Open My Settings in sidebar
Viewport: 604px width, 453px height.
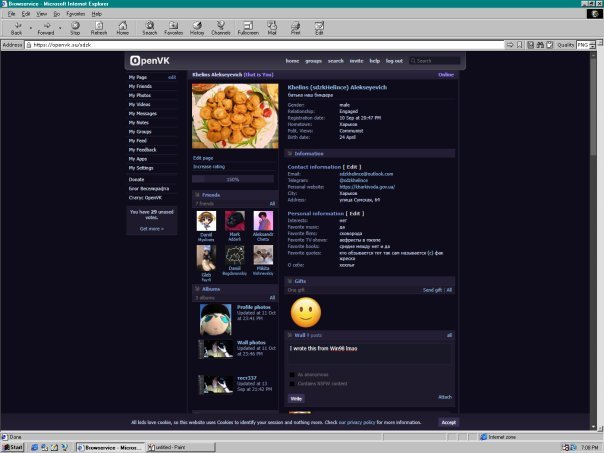click(141, 168)
